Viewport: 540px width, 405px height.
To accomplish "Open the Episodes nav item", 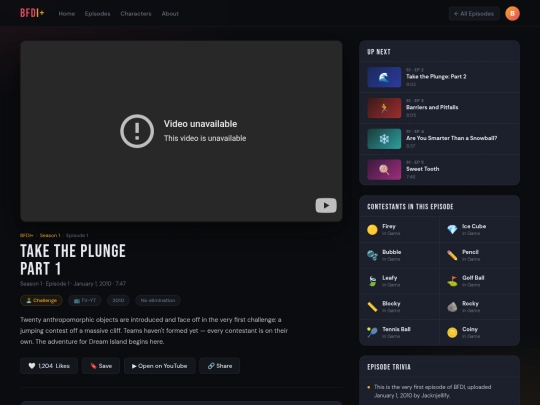I will point(97,14).
